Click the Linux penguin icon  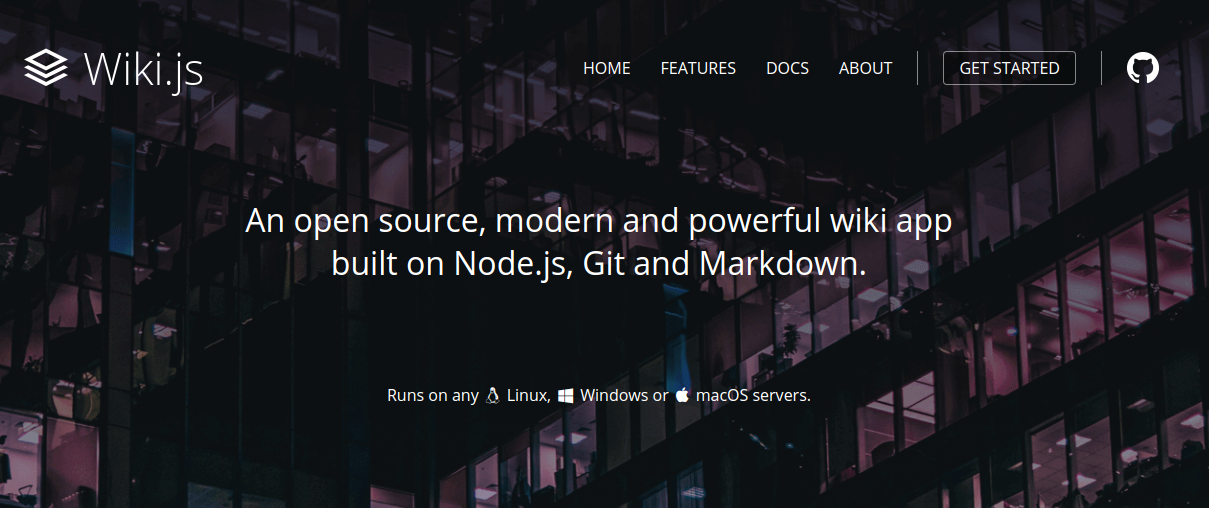tap(492, 395)
